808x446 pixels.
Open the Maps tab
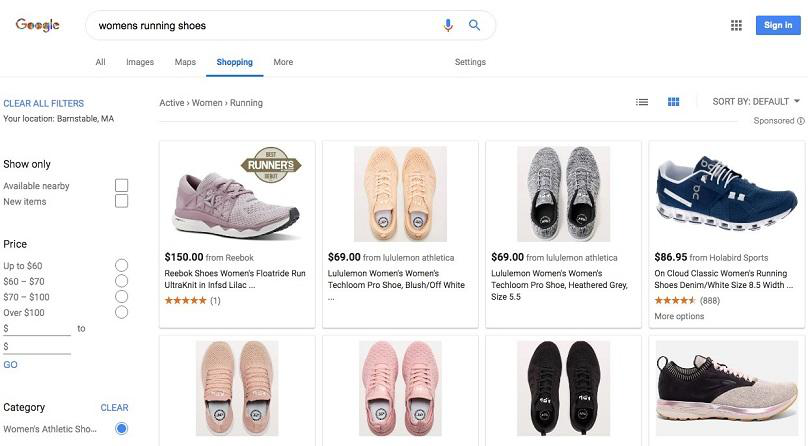coord(185,62)
